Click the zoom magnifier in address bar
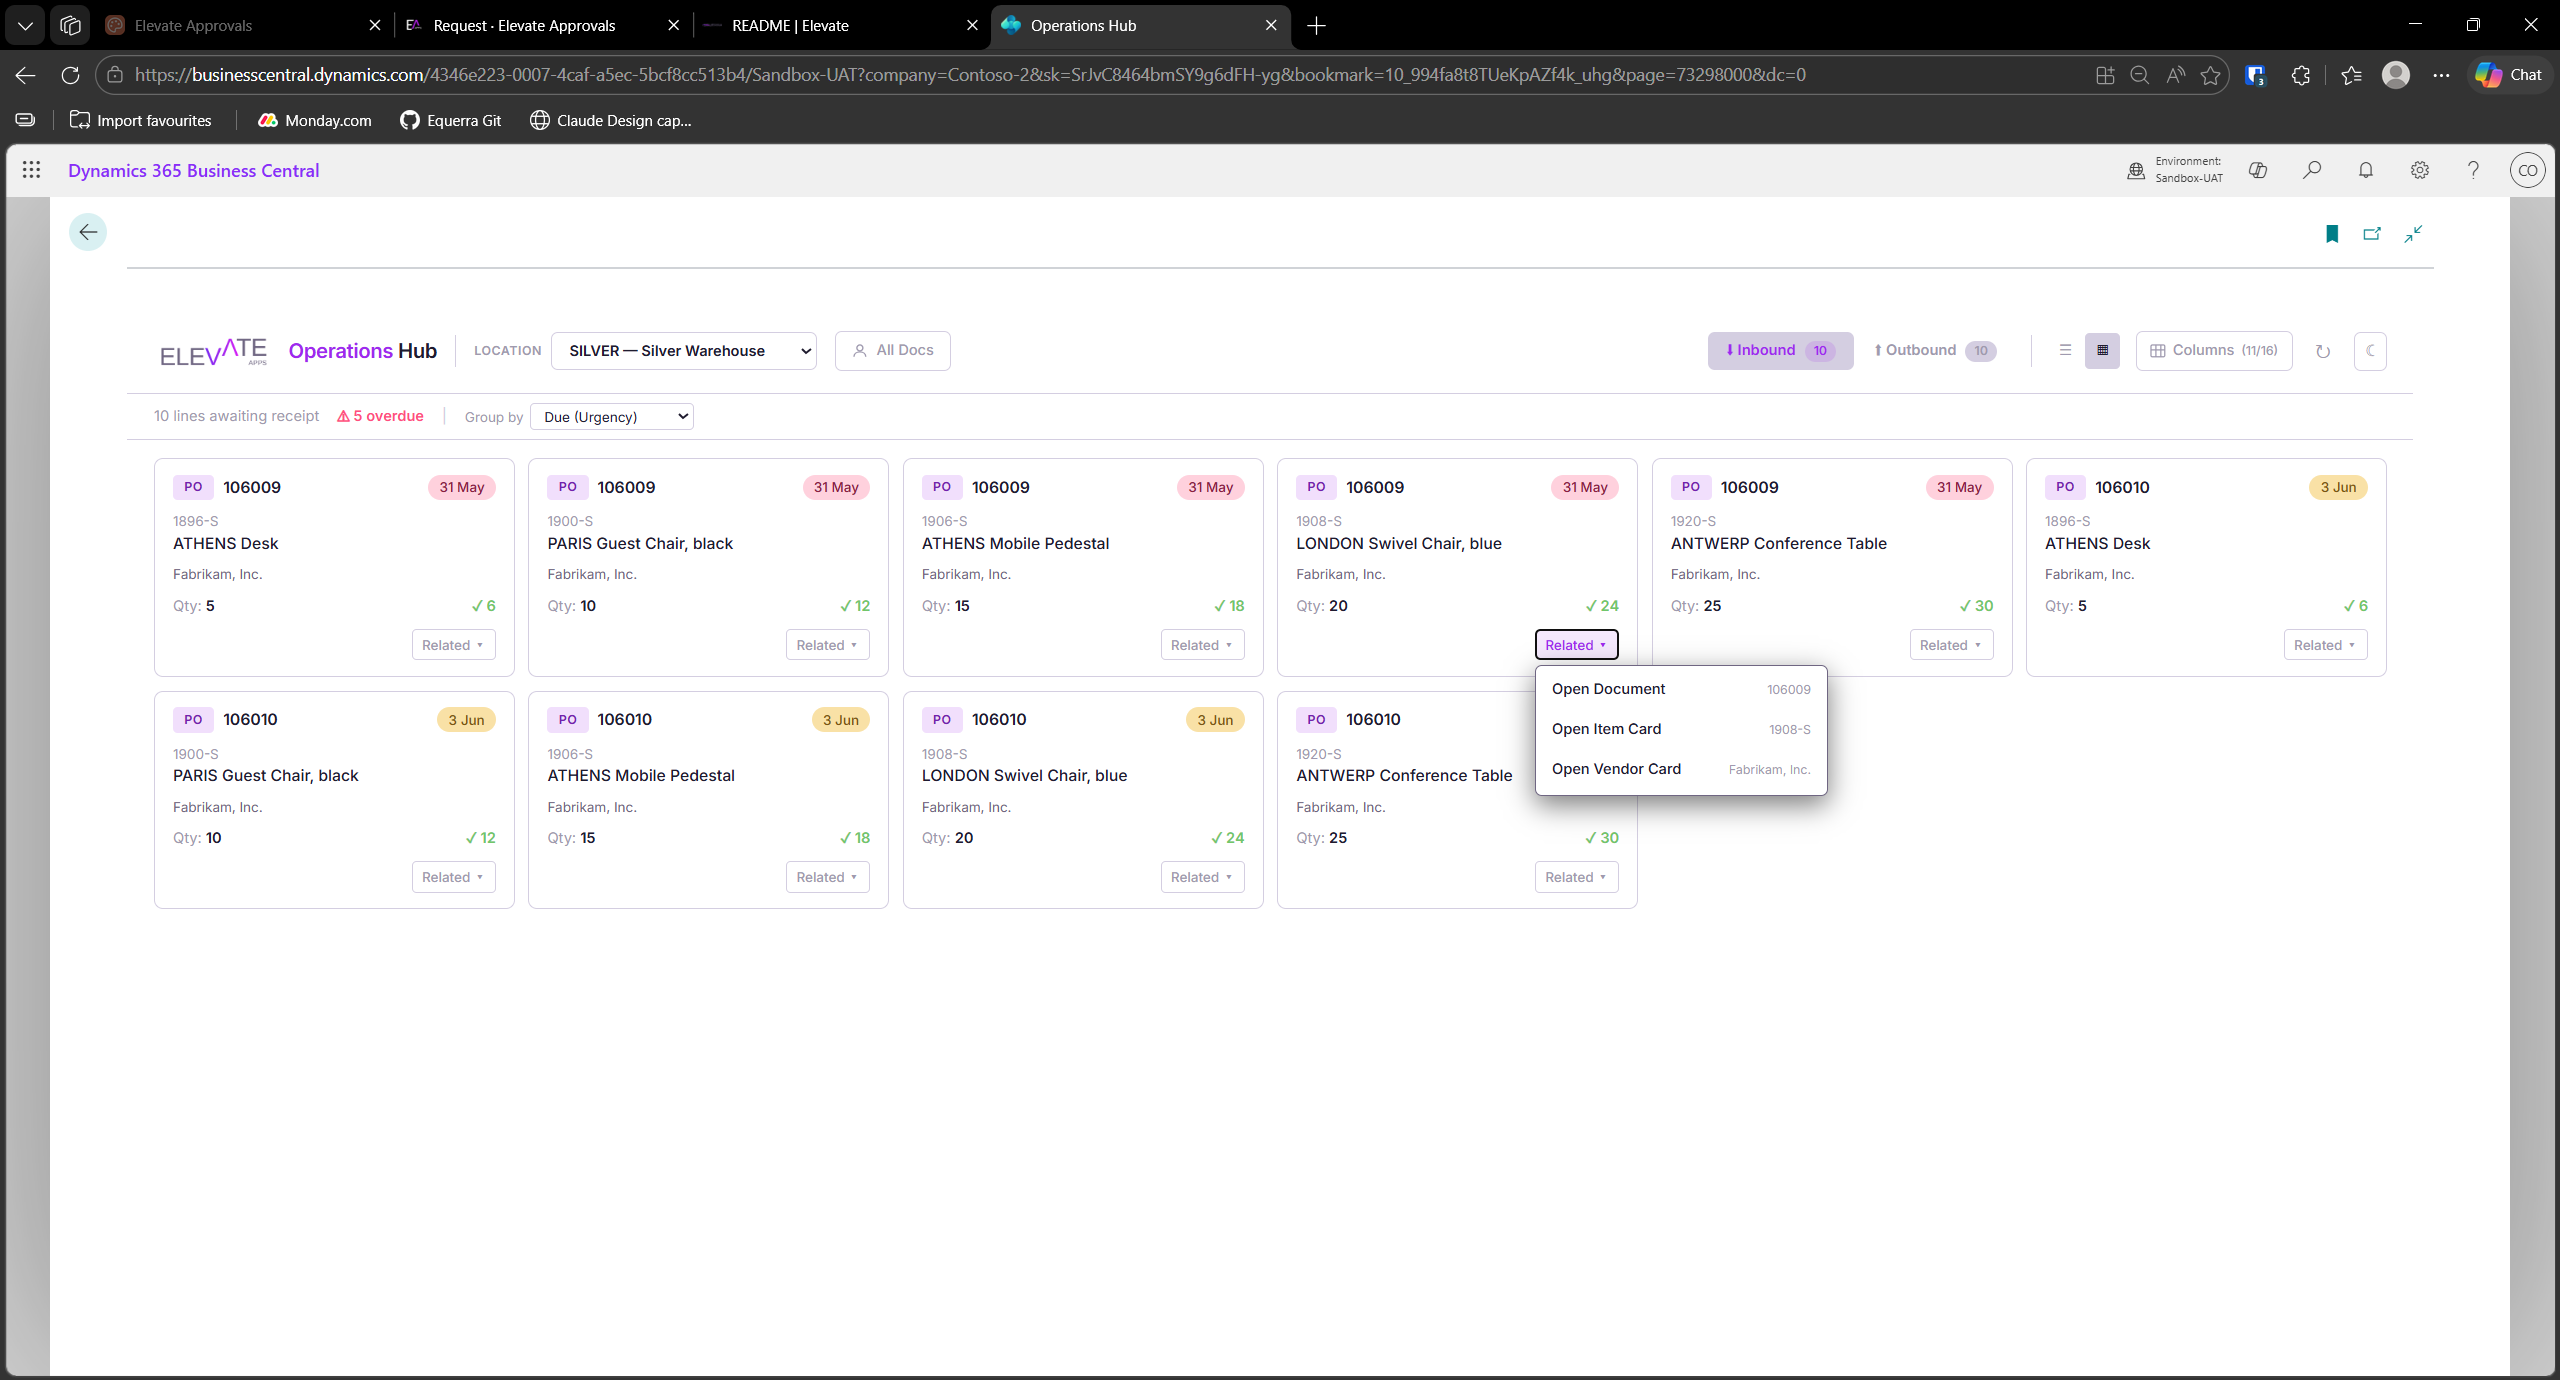Image resolution: width=2560 pixels, height=1380 pixels. click(x=2140, y=75)
